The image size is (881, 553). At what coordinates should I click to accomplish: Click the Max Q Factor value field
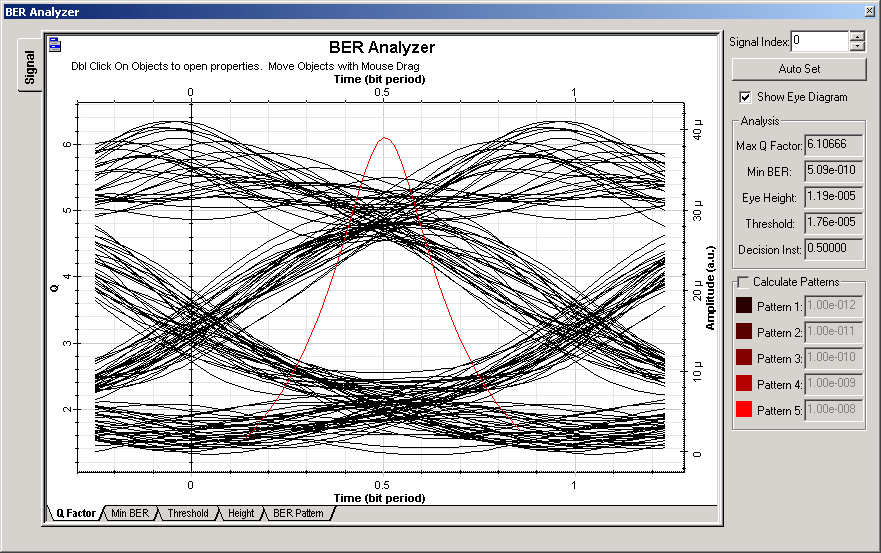(834, 146)
